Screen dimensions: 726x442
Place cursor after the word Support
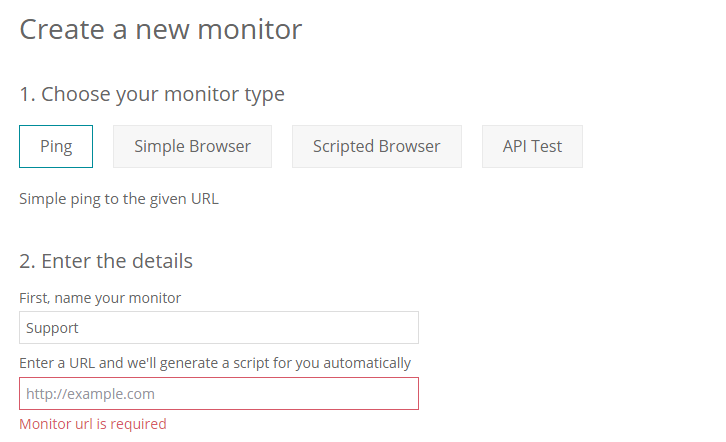[x=80, y=328]
